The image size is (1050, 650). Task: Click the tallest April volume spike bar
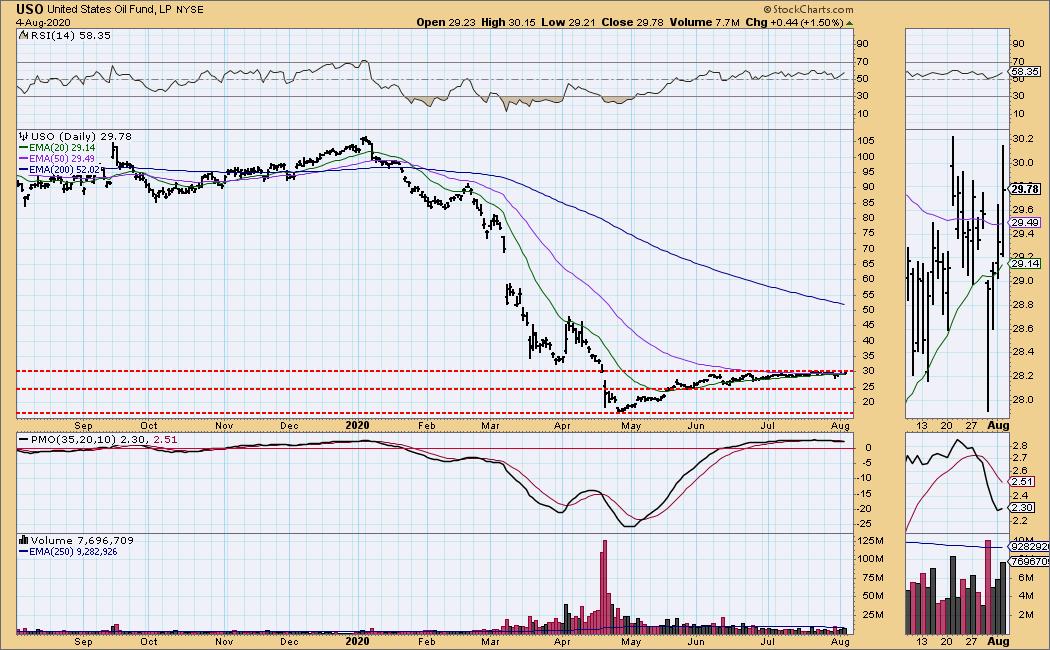[605, 587]
